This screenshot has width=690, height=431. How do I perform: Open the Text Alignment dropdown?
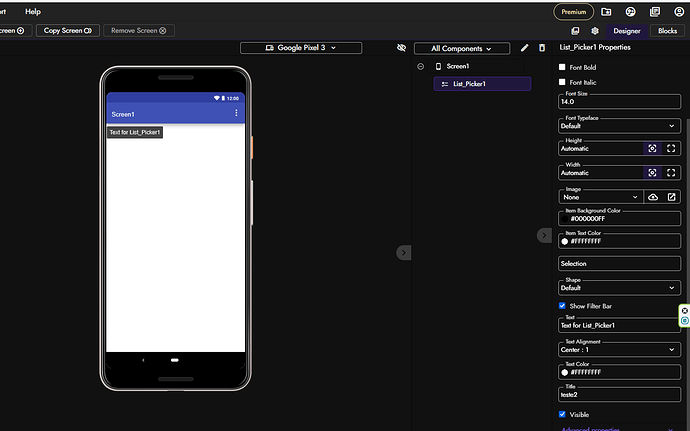point(619,350)
